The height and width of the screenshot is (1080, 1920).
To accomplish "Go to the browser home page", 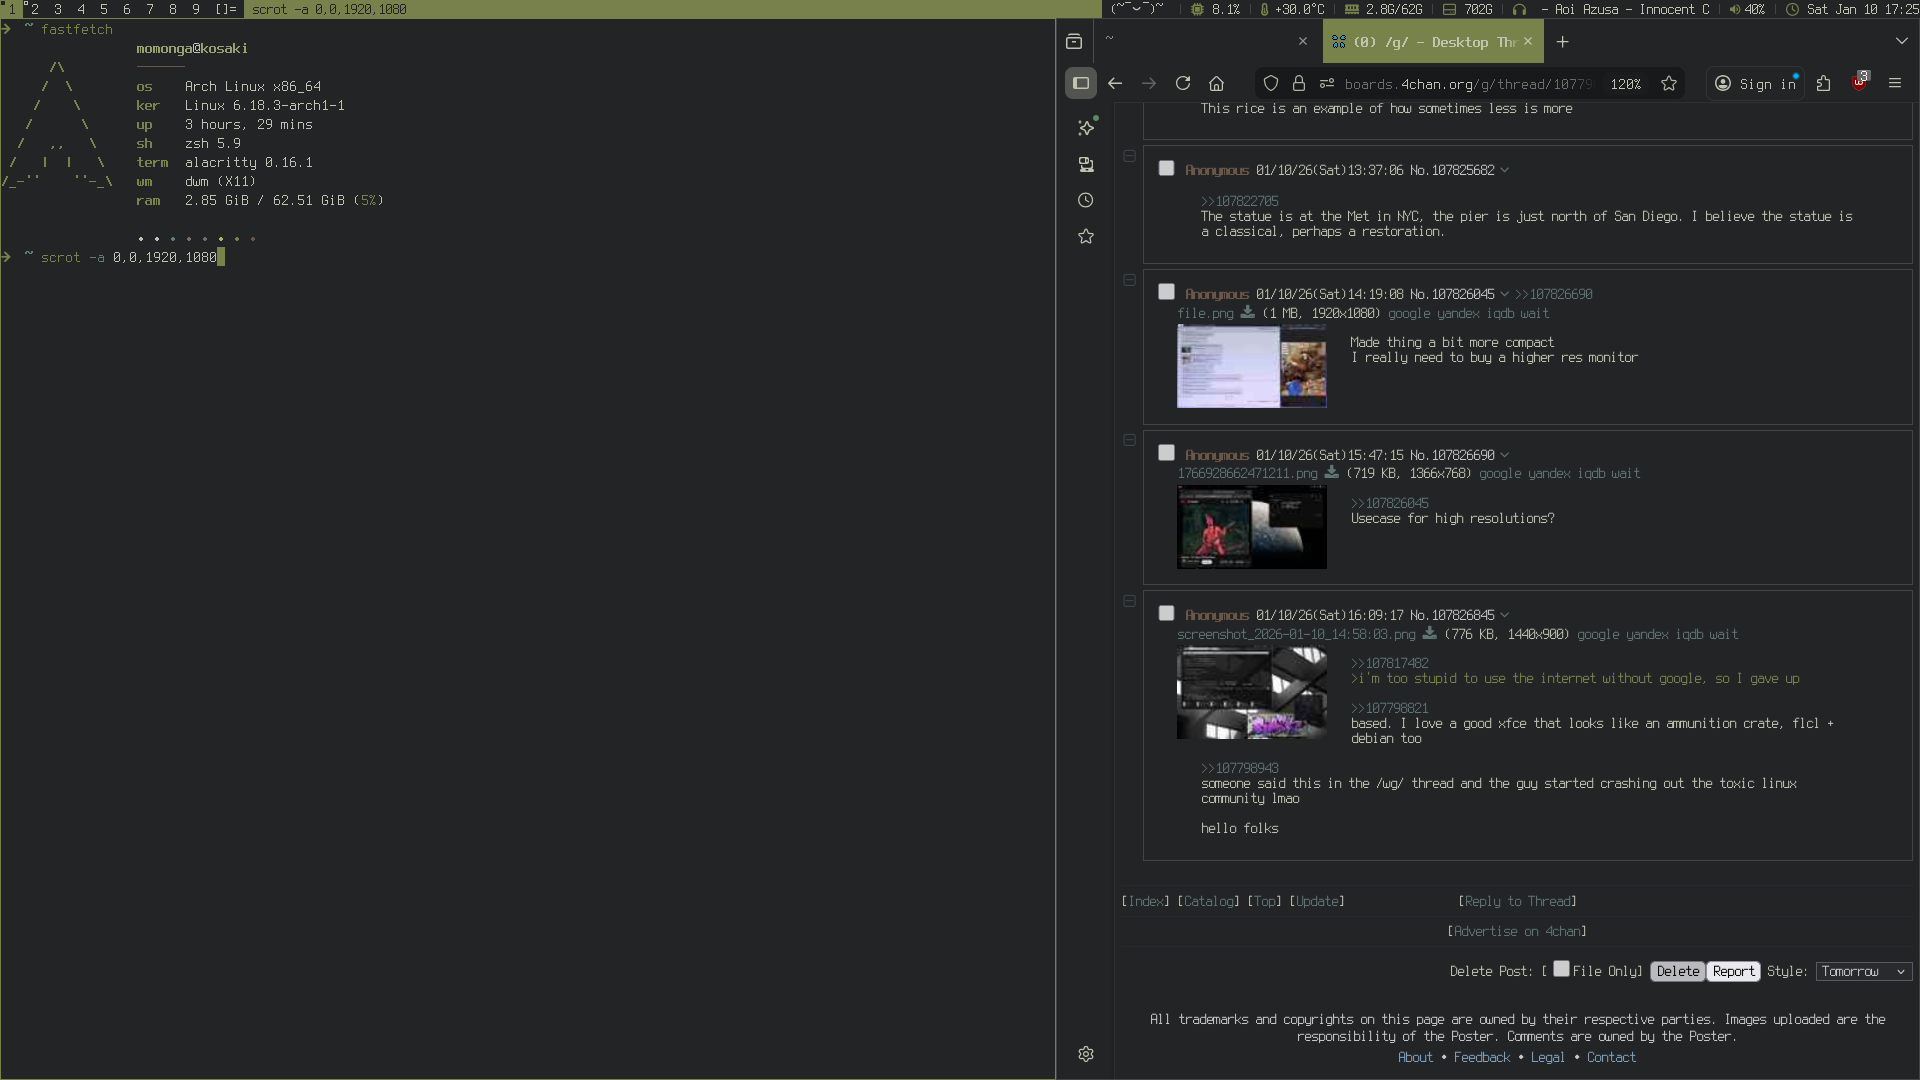I will coord(1216,84).
